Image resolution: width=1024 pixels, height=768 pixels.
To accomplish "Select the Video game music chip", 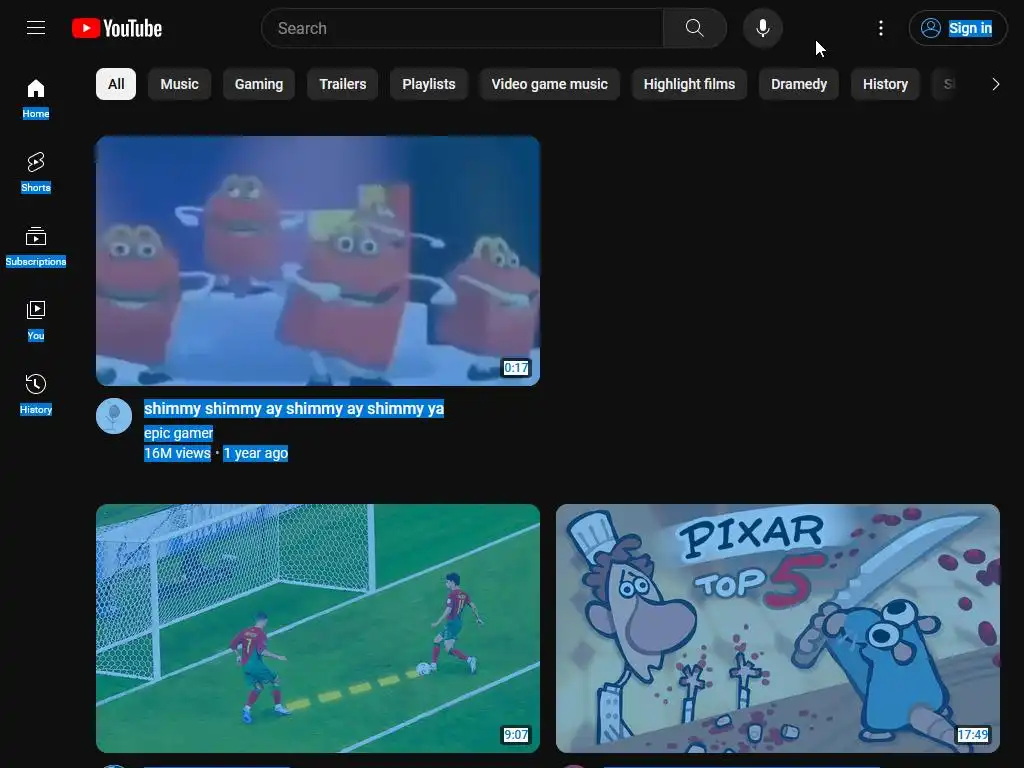I will pyautogui.click(x=550, y=84).
